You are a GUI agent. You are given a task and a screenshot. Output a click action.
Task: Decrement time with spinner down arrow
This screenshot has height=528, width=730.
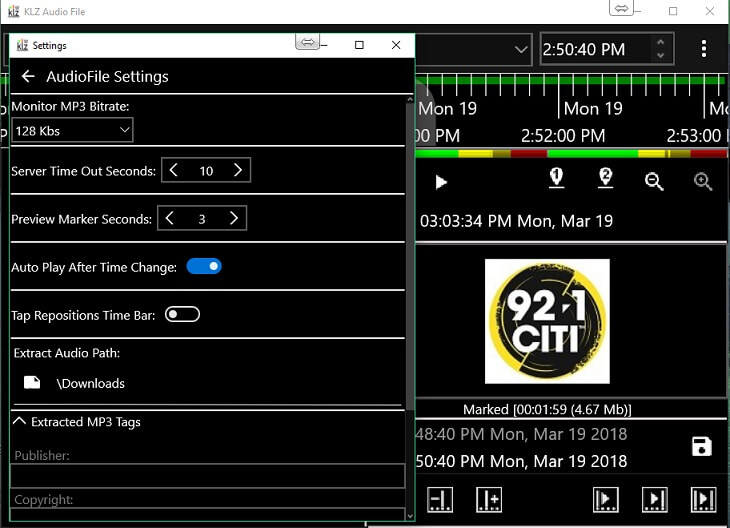tap(660, 55)
